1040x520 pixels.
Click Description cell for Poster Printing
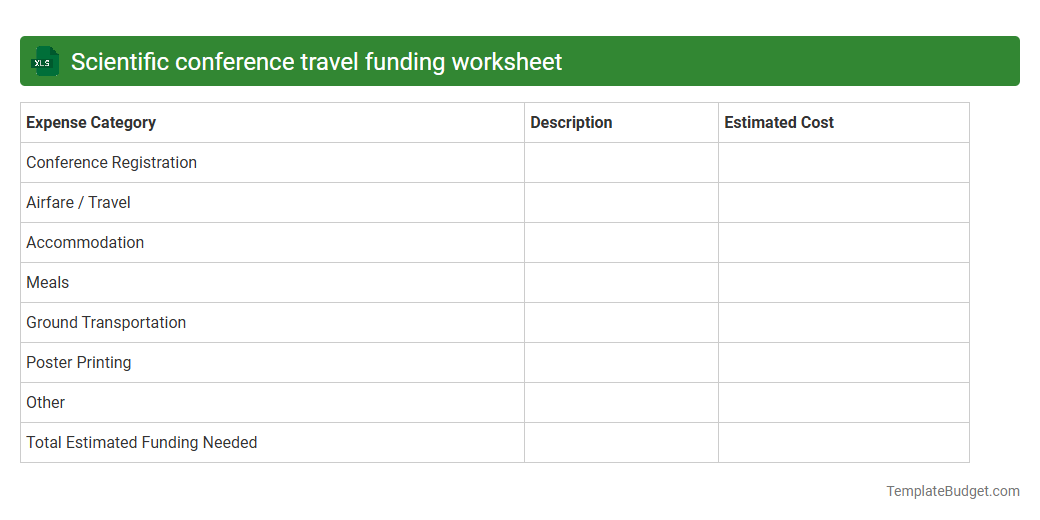point(621,362)
